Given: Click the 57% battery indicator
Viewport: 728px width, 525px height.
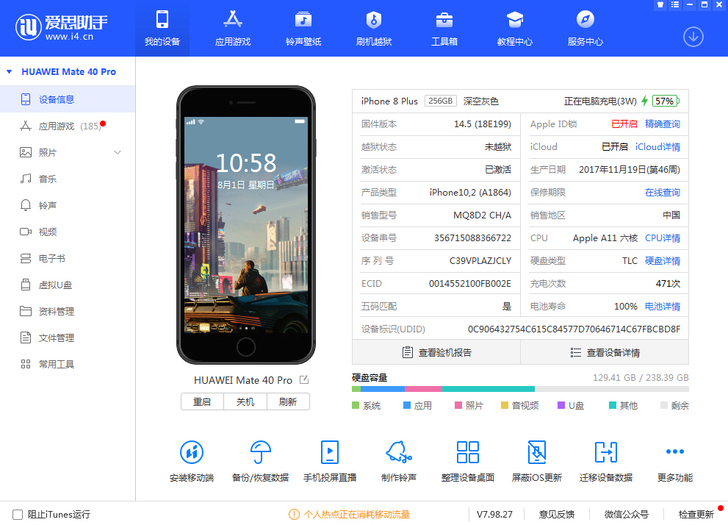Looking at the screenshot, I should click(666, 101).
